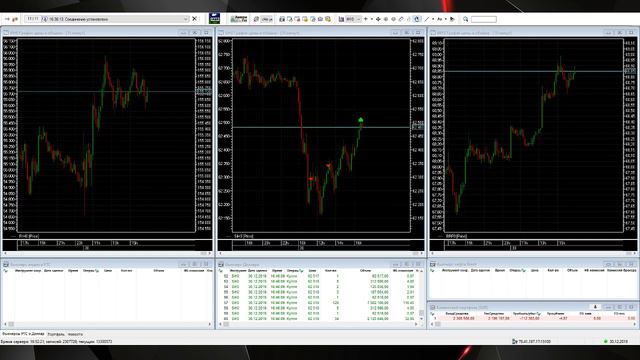Select the Фьючерсы РТС и Доллар tab
640x360 pixels.
[23, 333]
